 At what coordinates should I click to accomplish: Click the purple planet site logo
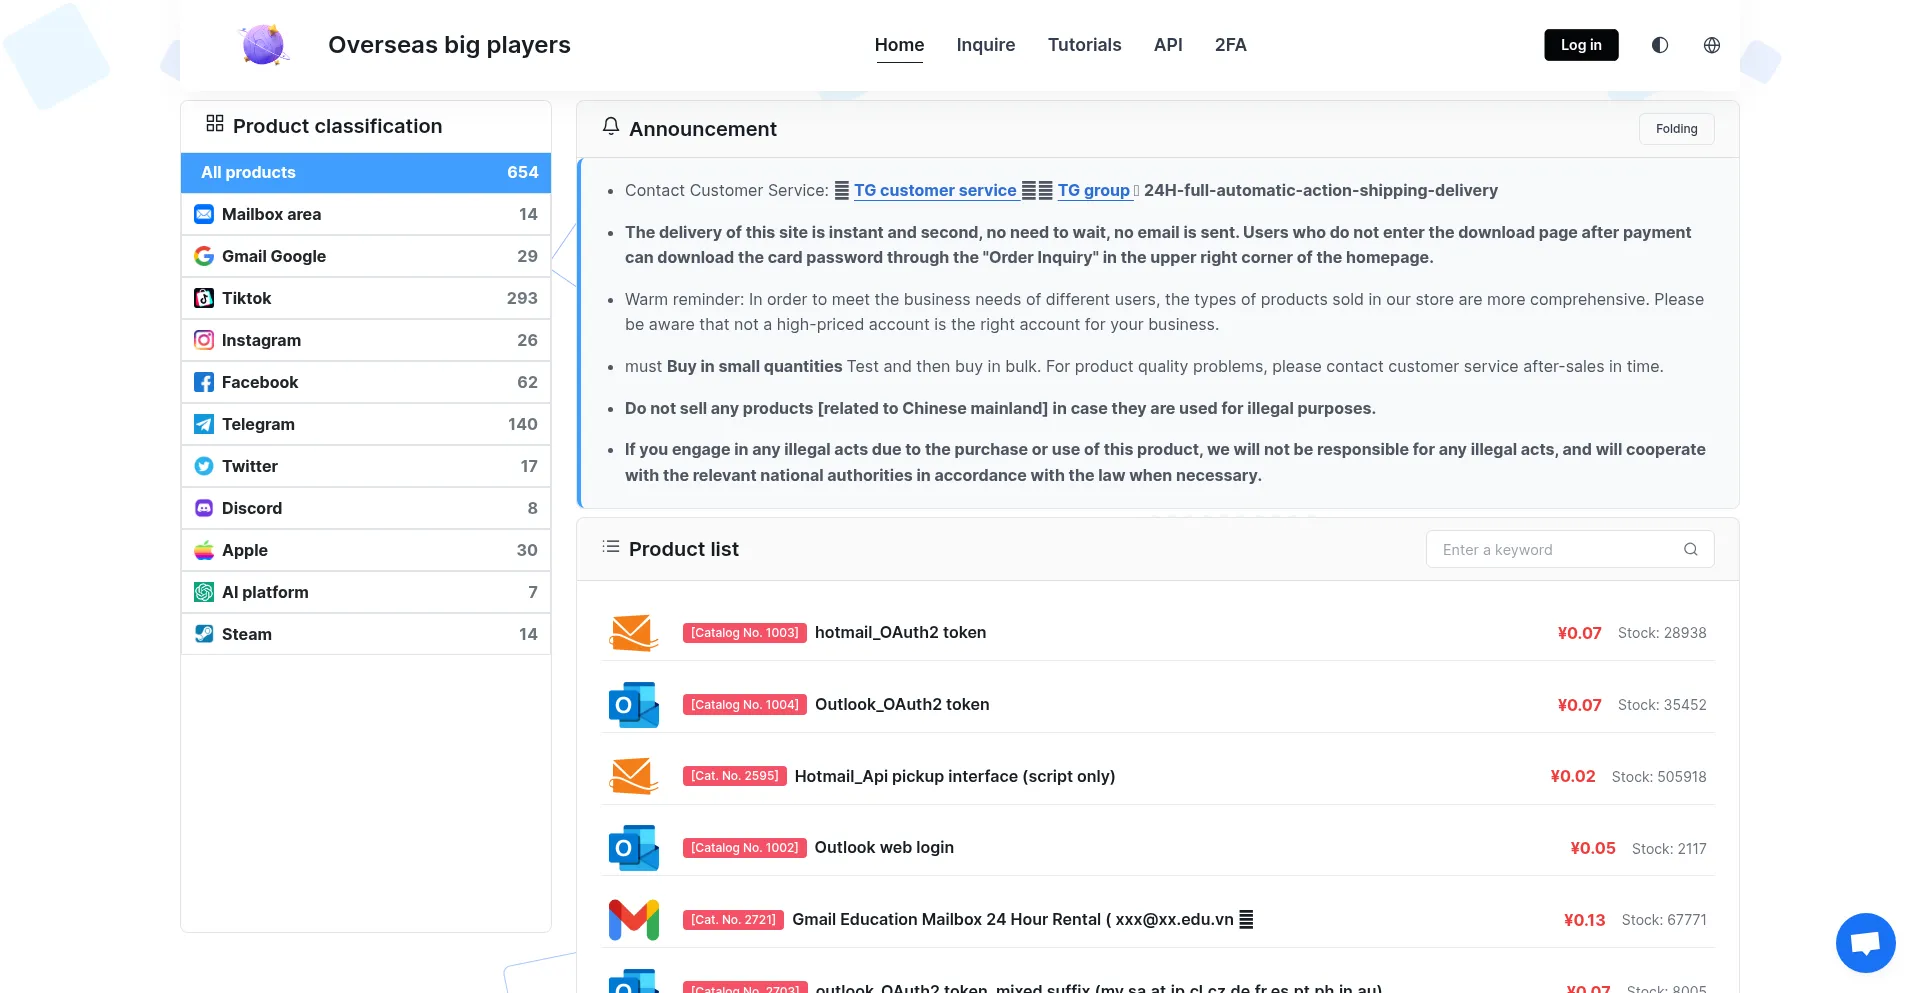(264, 45)
